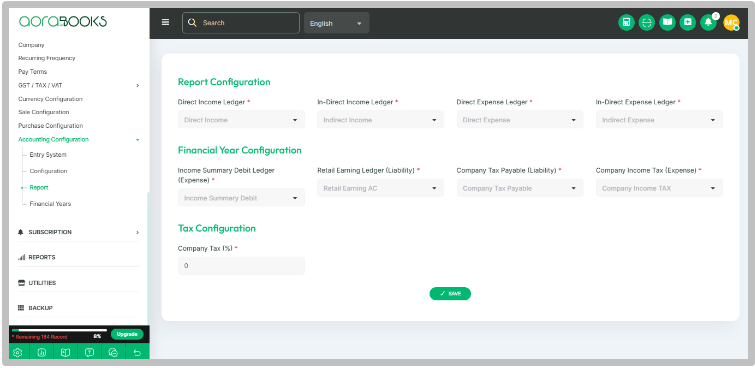Click the Aorabooks logo
Viewport: 755px width, 368px height.
click(x=63, y=21)
